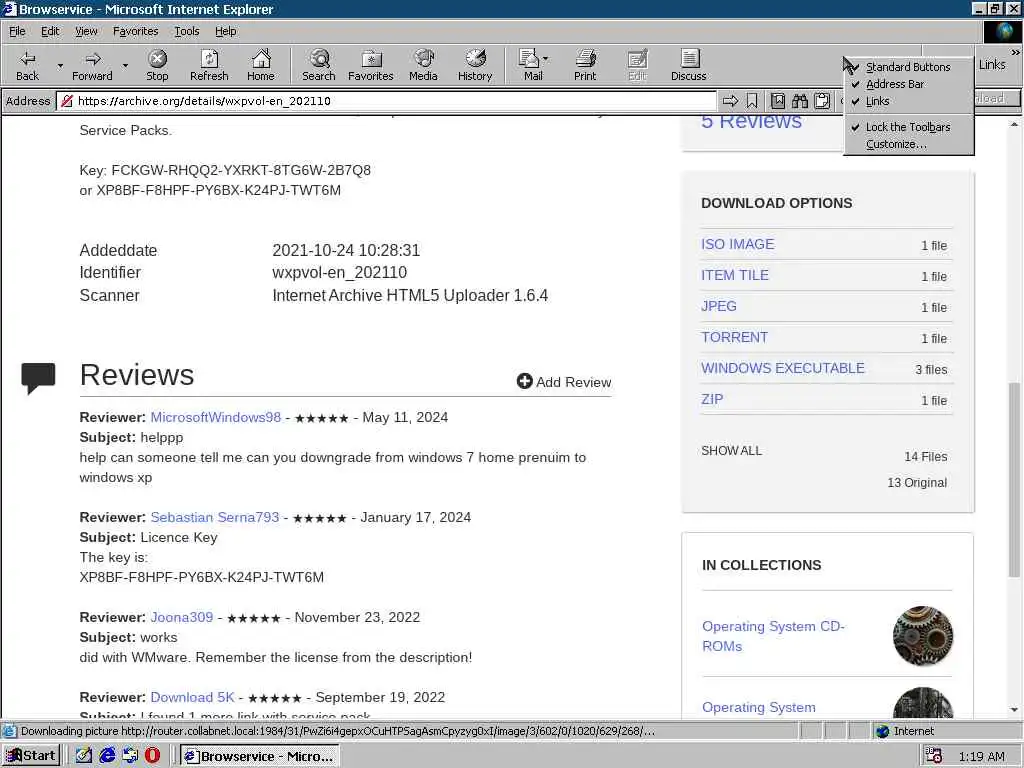Download the ZIP file
This screenshot has width=1024, height=768.
pyautogui.click(x=712, y=399)
